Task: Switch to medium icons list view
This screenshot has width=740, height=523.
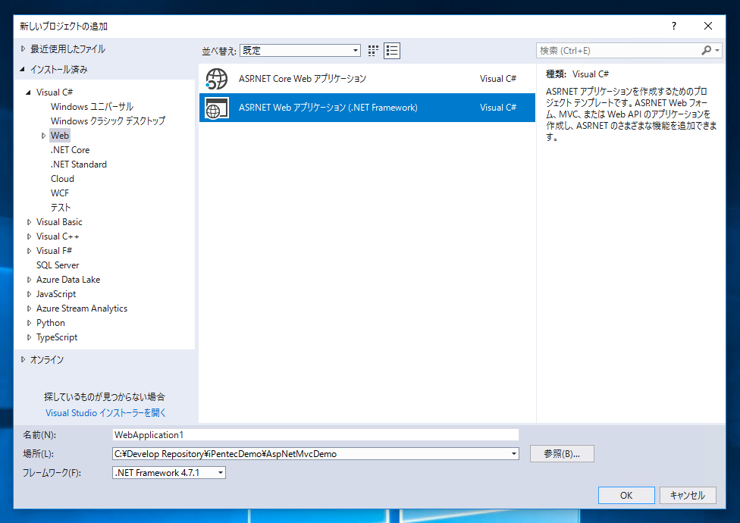Action: click(x=392, y=51)
